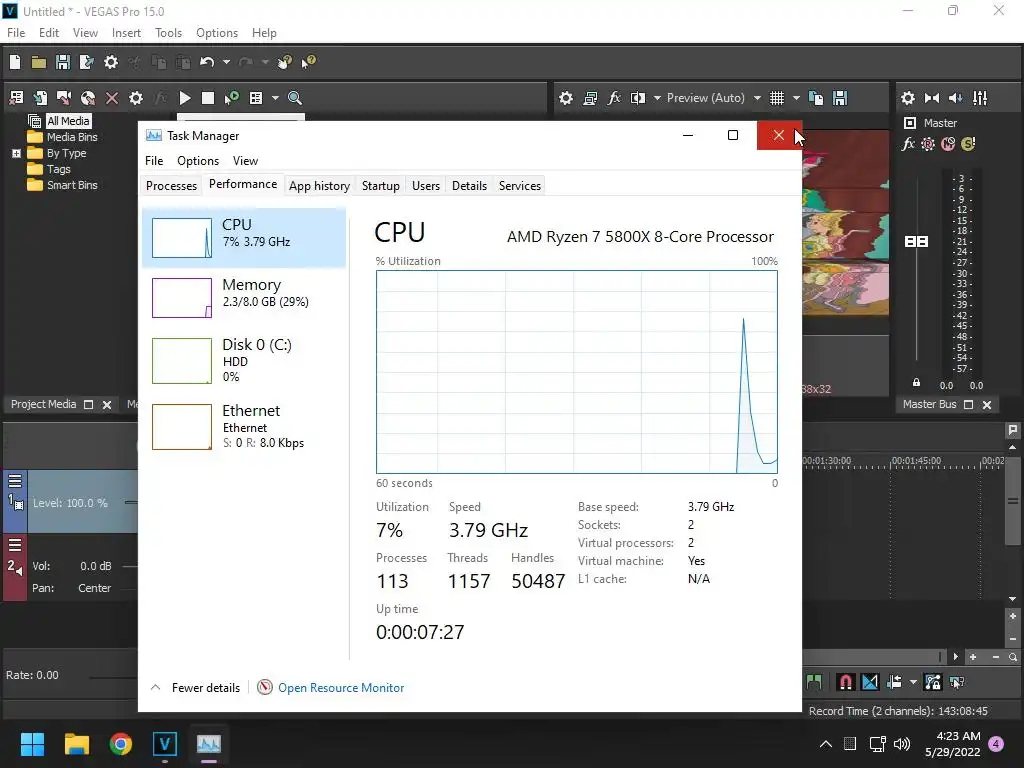
Task: Delete selected media with red X icon
Action: point(112,98)
